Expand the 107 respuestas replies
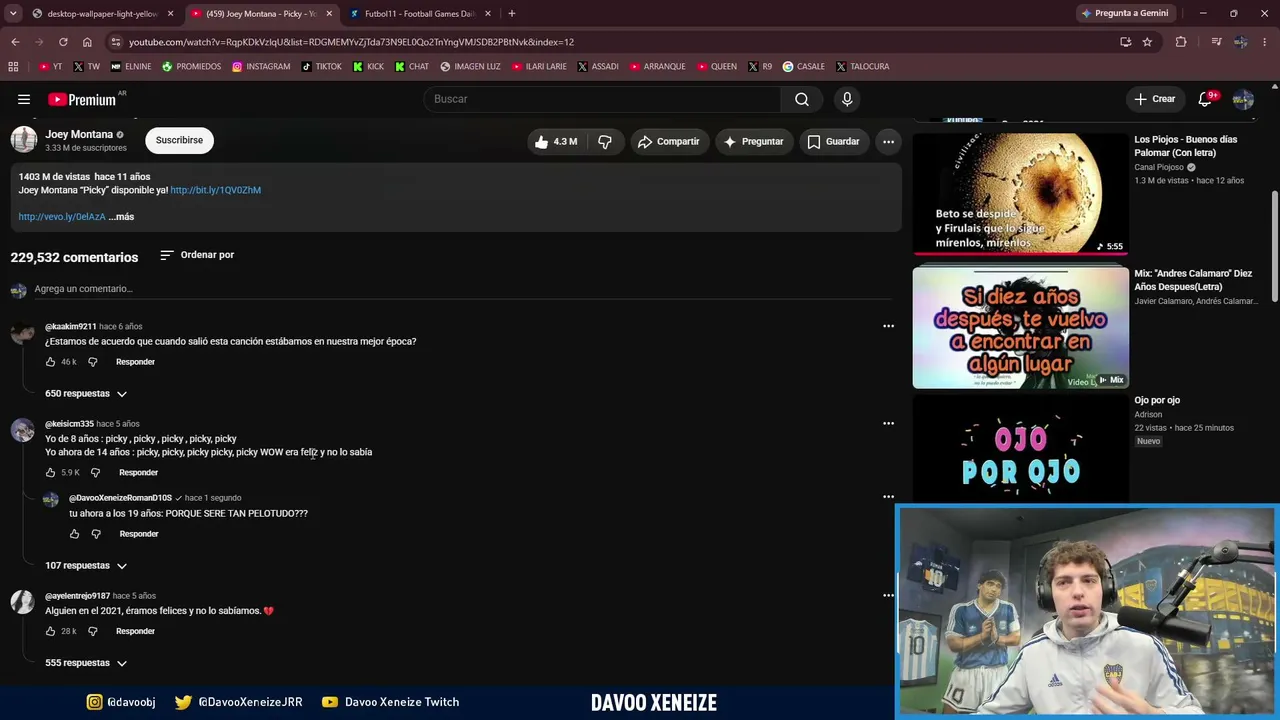The height and width of the screenshot is (720, 1280). coord(86,566)
